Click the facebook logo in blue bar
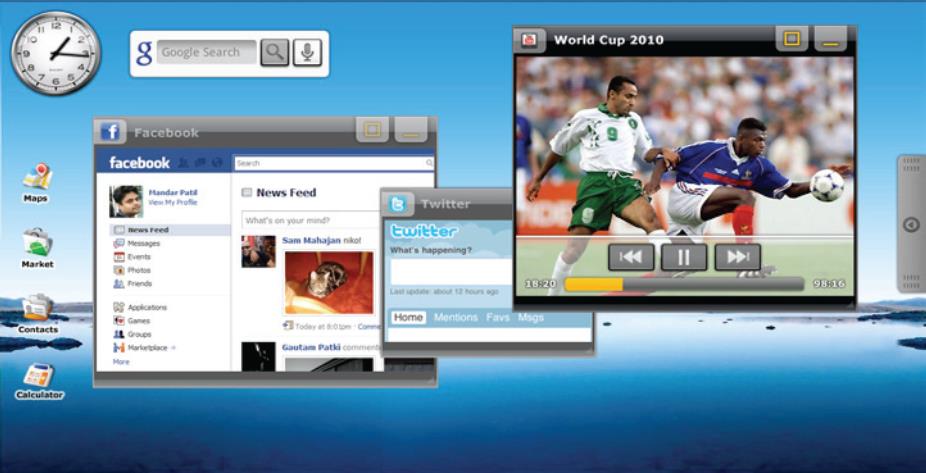This screenshot has width=926, height=473. coord(139,163)
